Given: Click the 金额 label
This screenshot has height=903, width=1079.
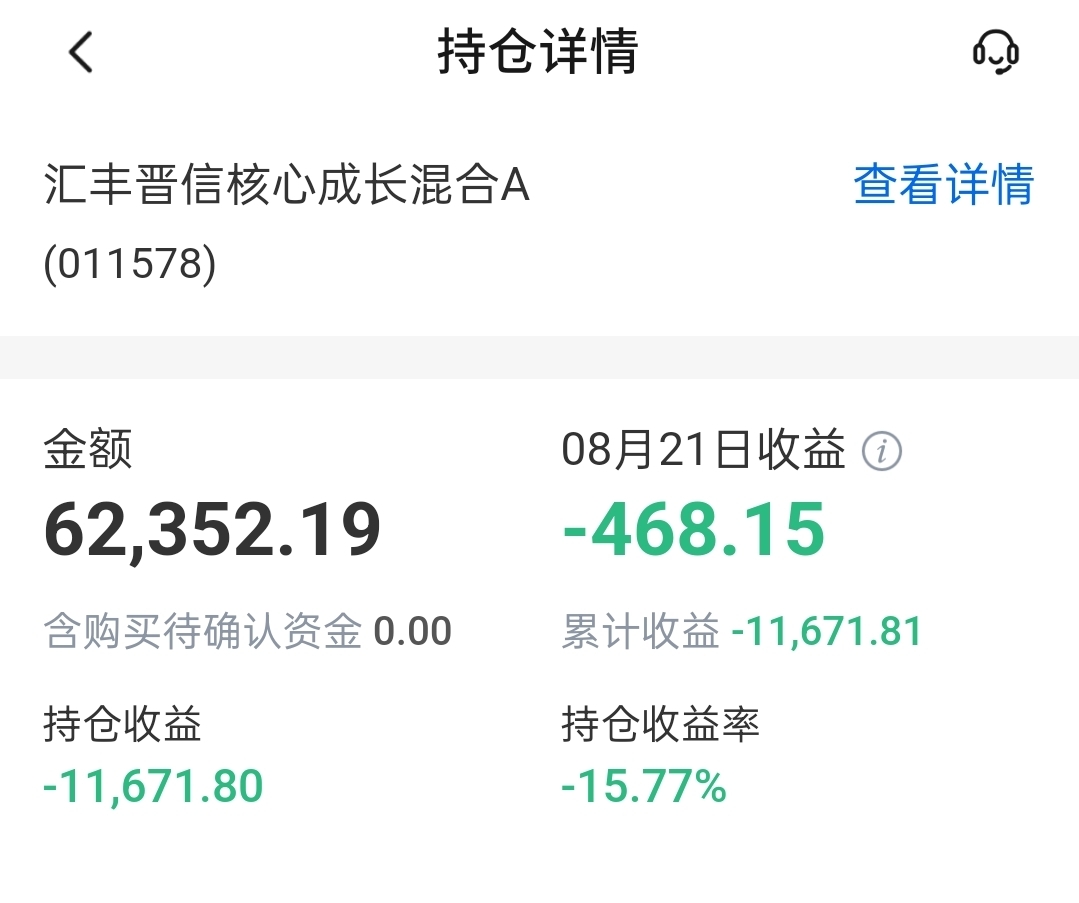Looking at the screenshot, I should point(88,451).
